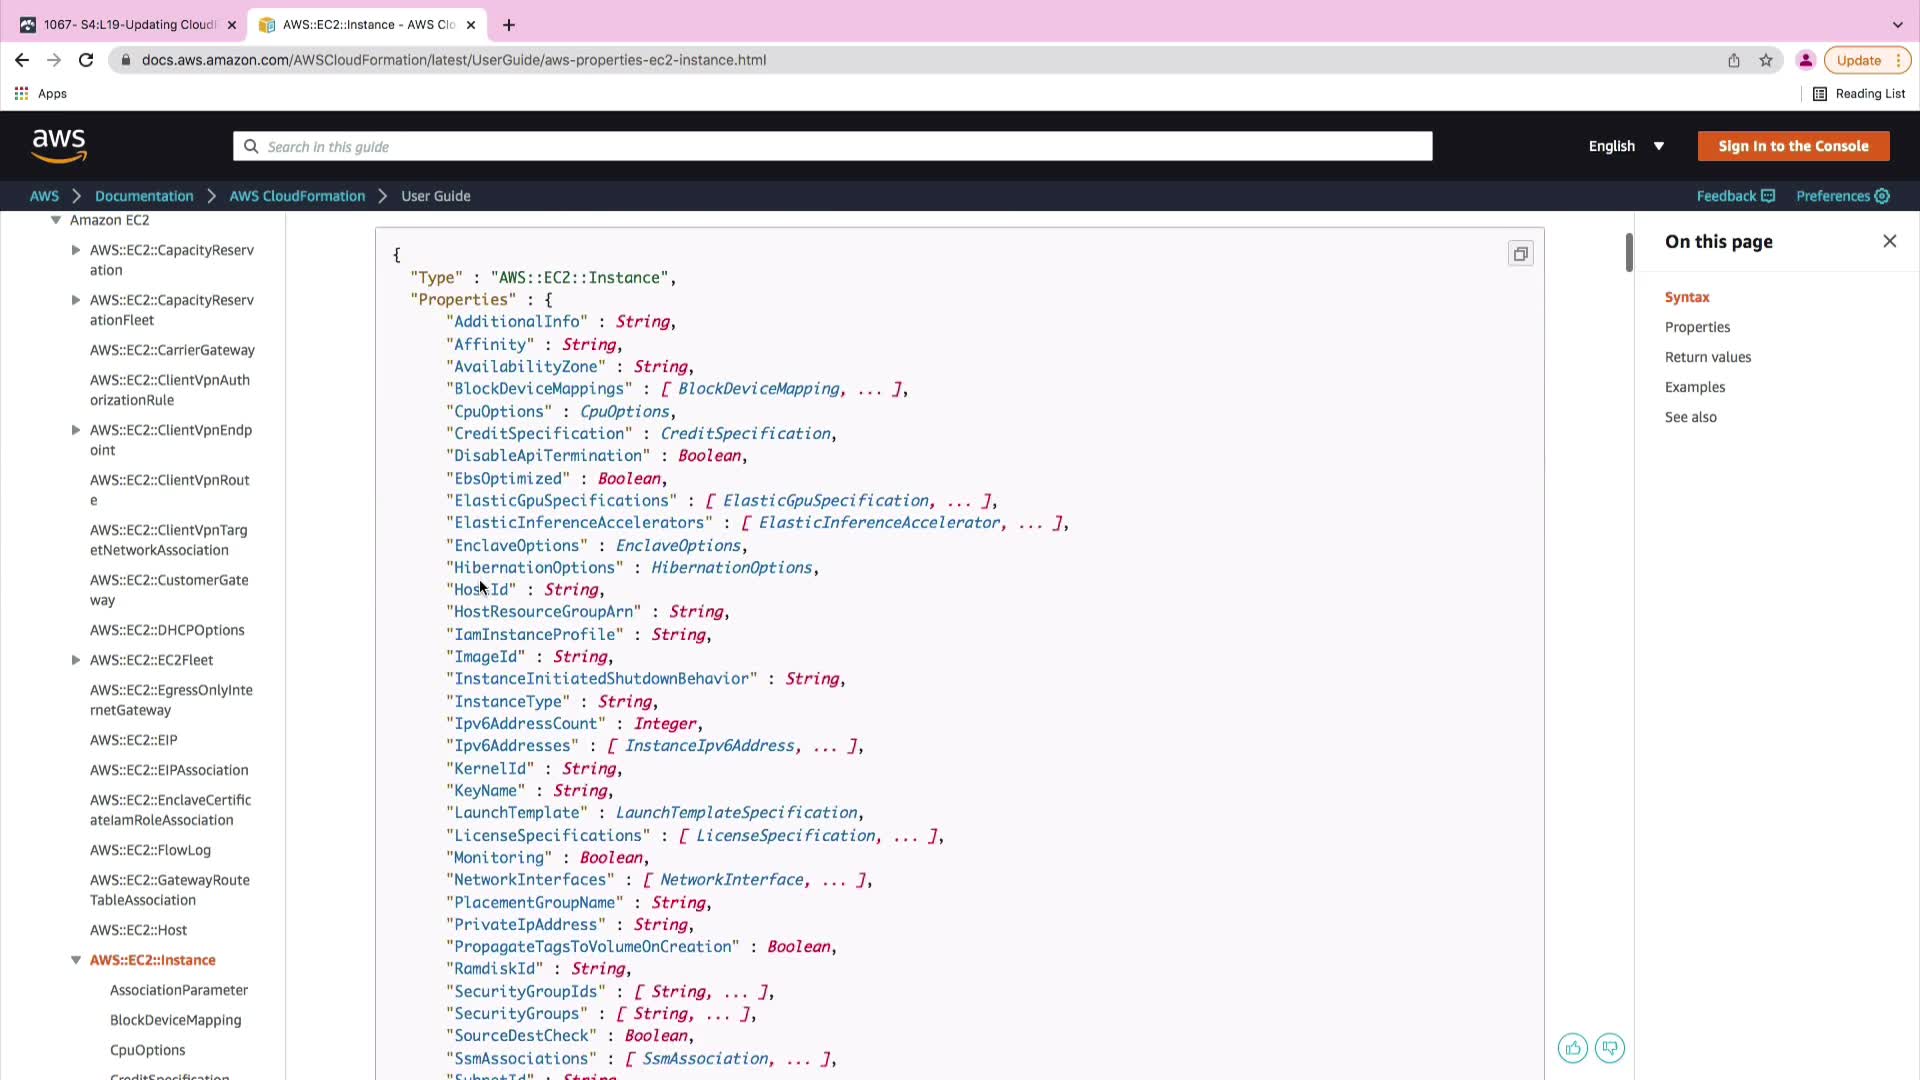The width and height of the screenshot is (1920, 1080).
Task: Click Sign In to the Console
Action: 1793,146
